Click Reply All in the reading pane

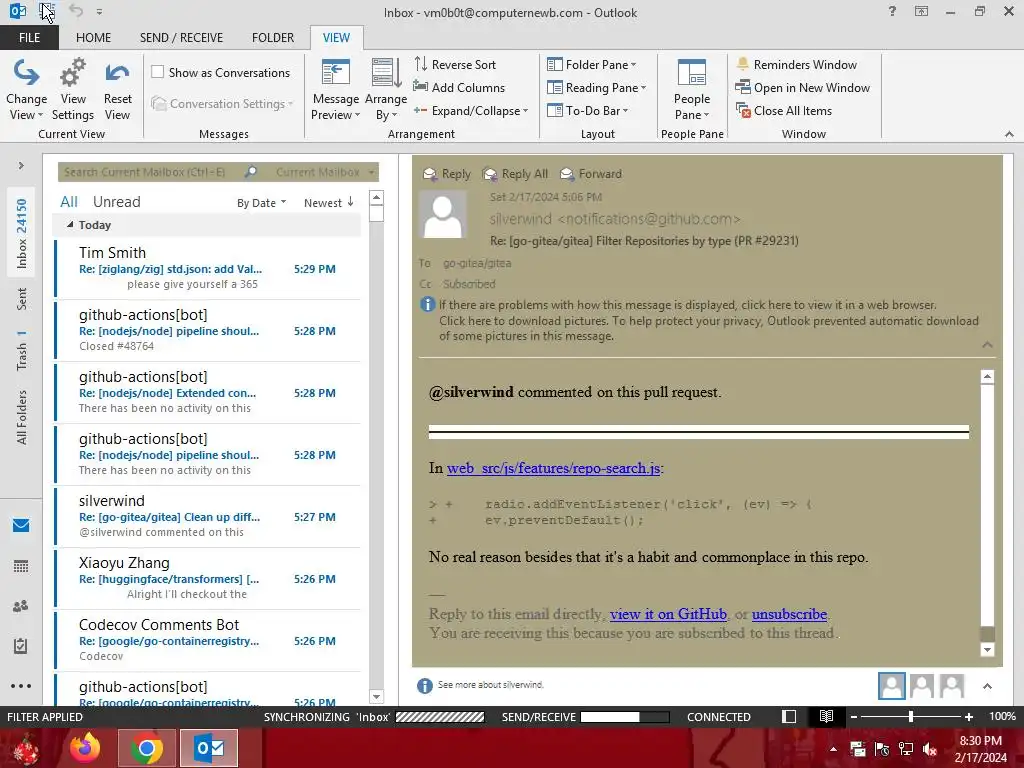(515, 174)
